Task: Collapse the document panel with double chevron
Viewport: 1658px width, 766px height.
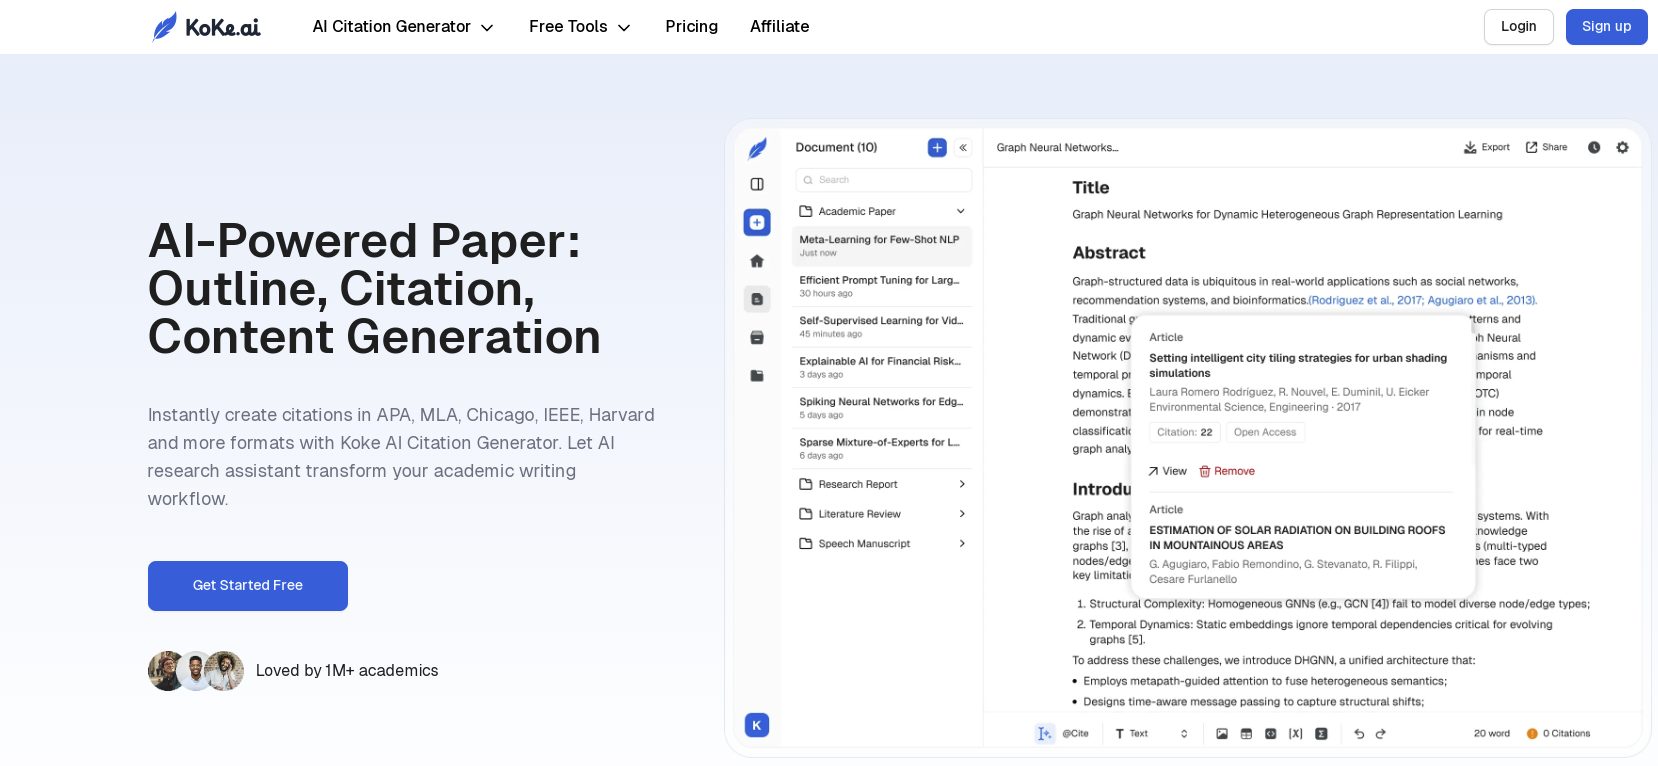Action: click(963, 148)
